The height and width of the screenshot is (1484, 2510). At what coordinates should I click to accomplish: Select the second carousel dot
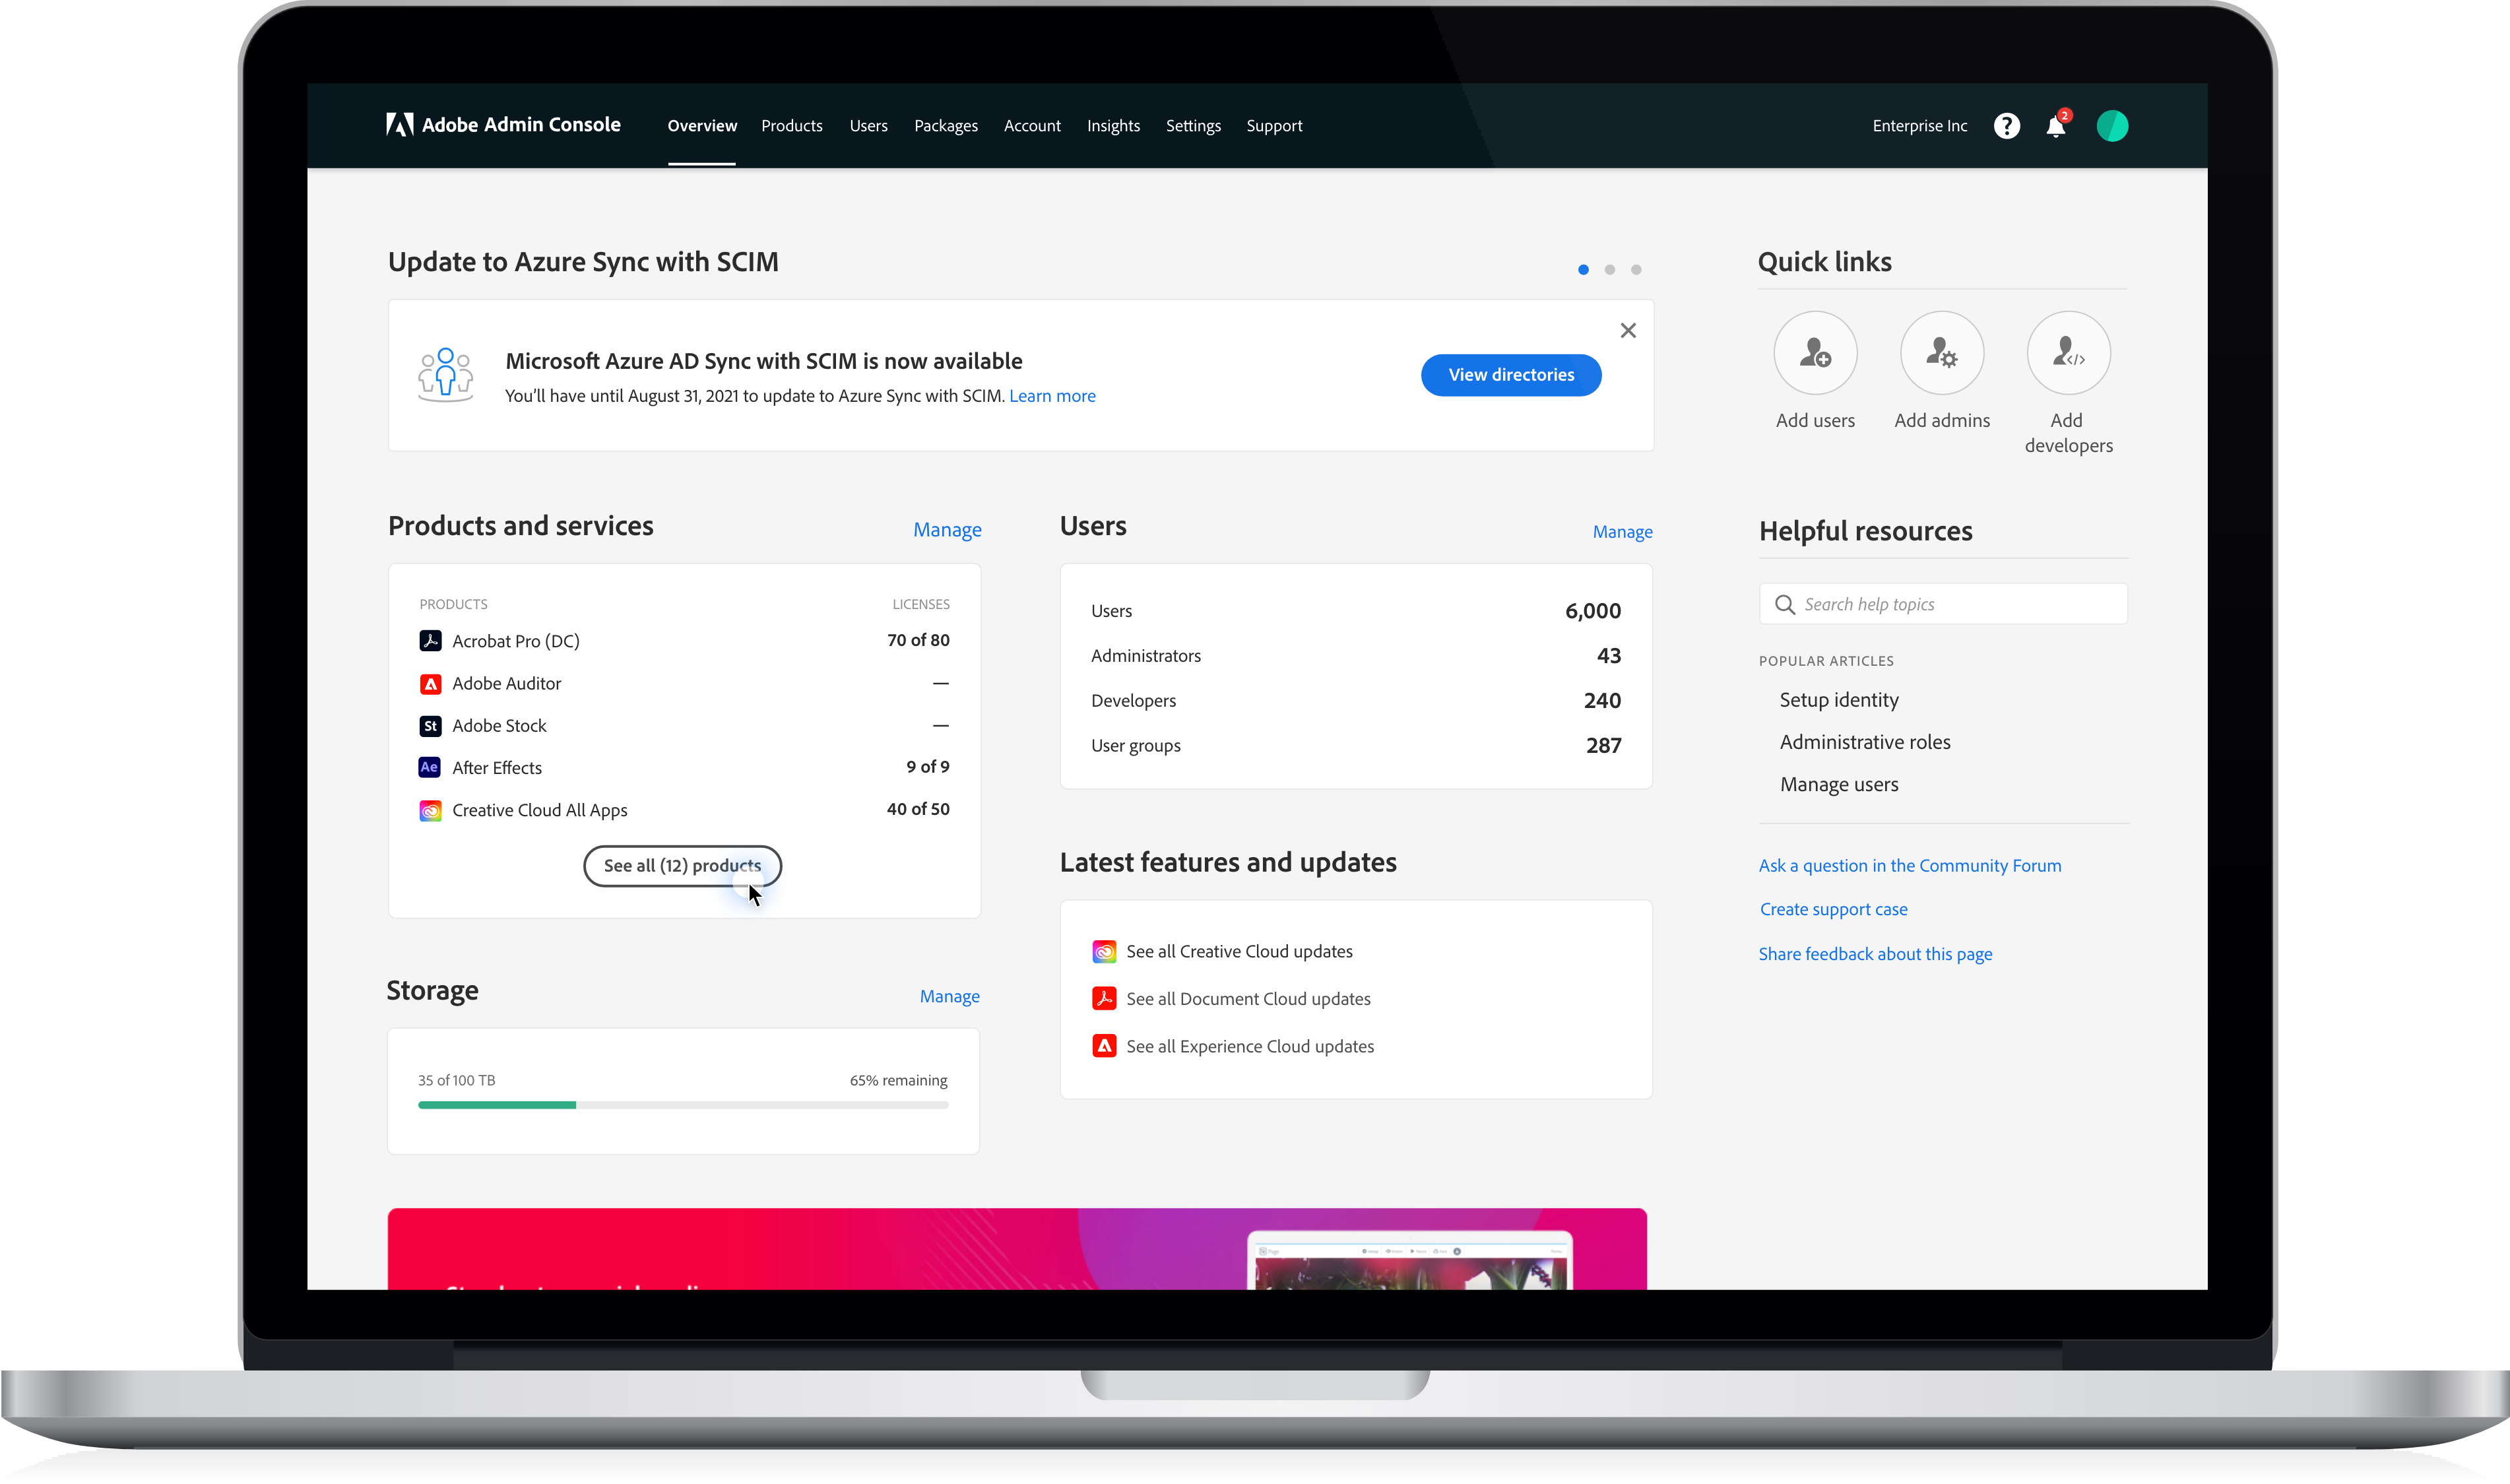[x=1610, y=269]
